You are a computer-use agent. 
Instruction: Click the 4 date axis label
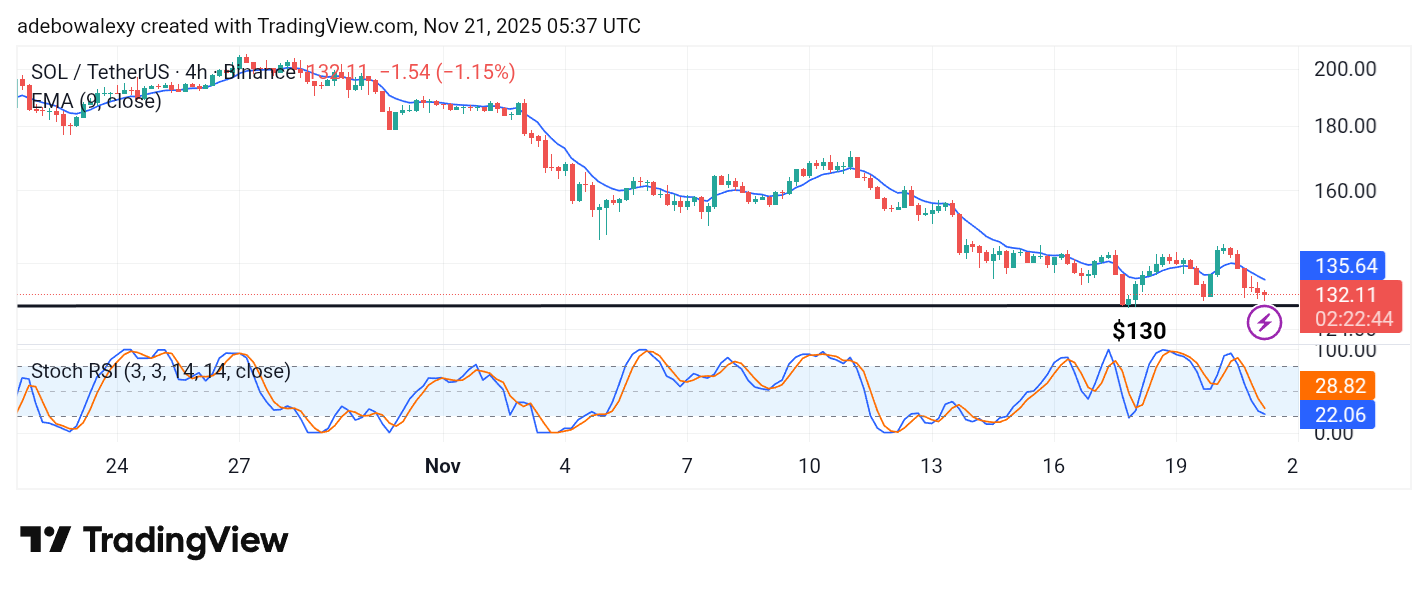coord(565,466)
